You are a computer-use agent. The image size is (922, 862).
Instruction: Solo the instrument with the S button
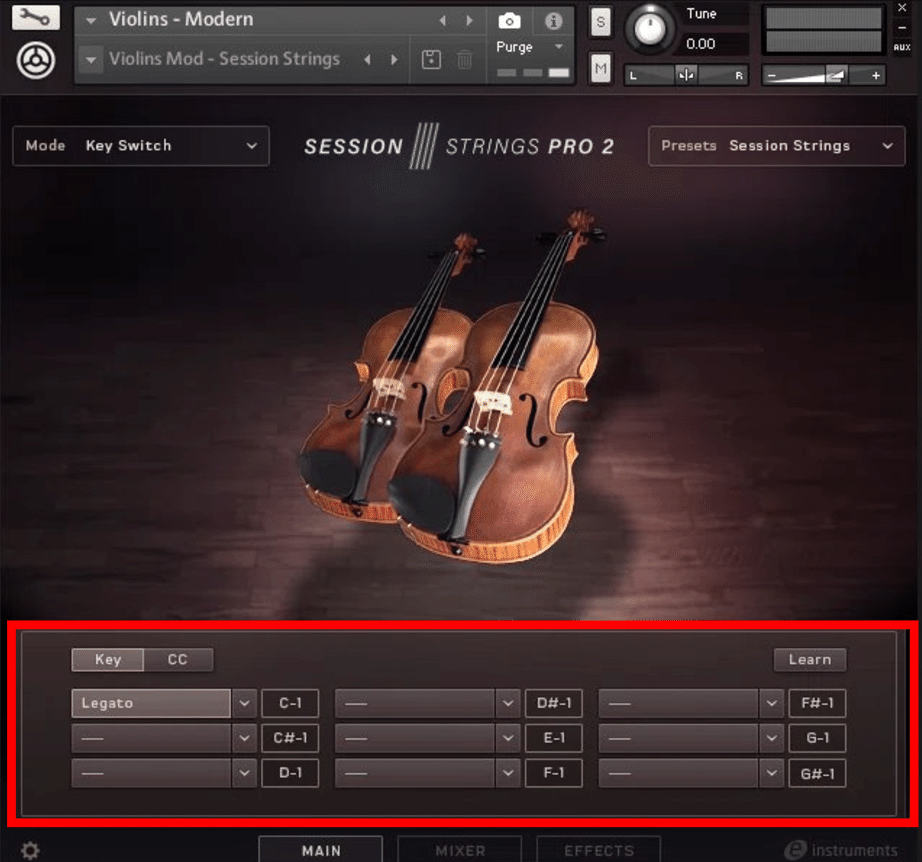(x=599, y=20)
